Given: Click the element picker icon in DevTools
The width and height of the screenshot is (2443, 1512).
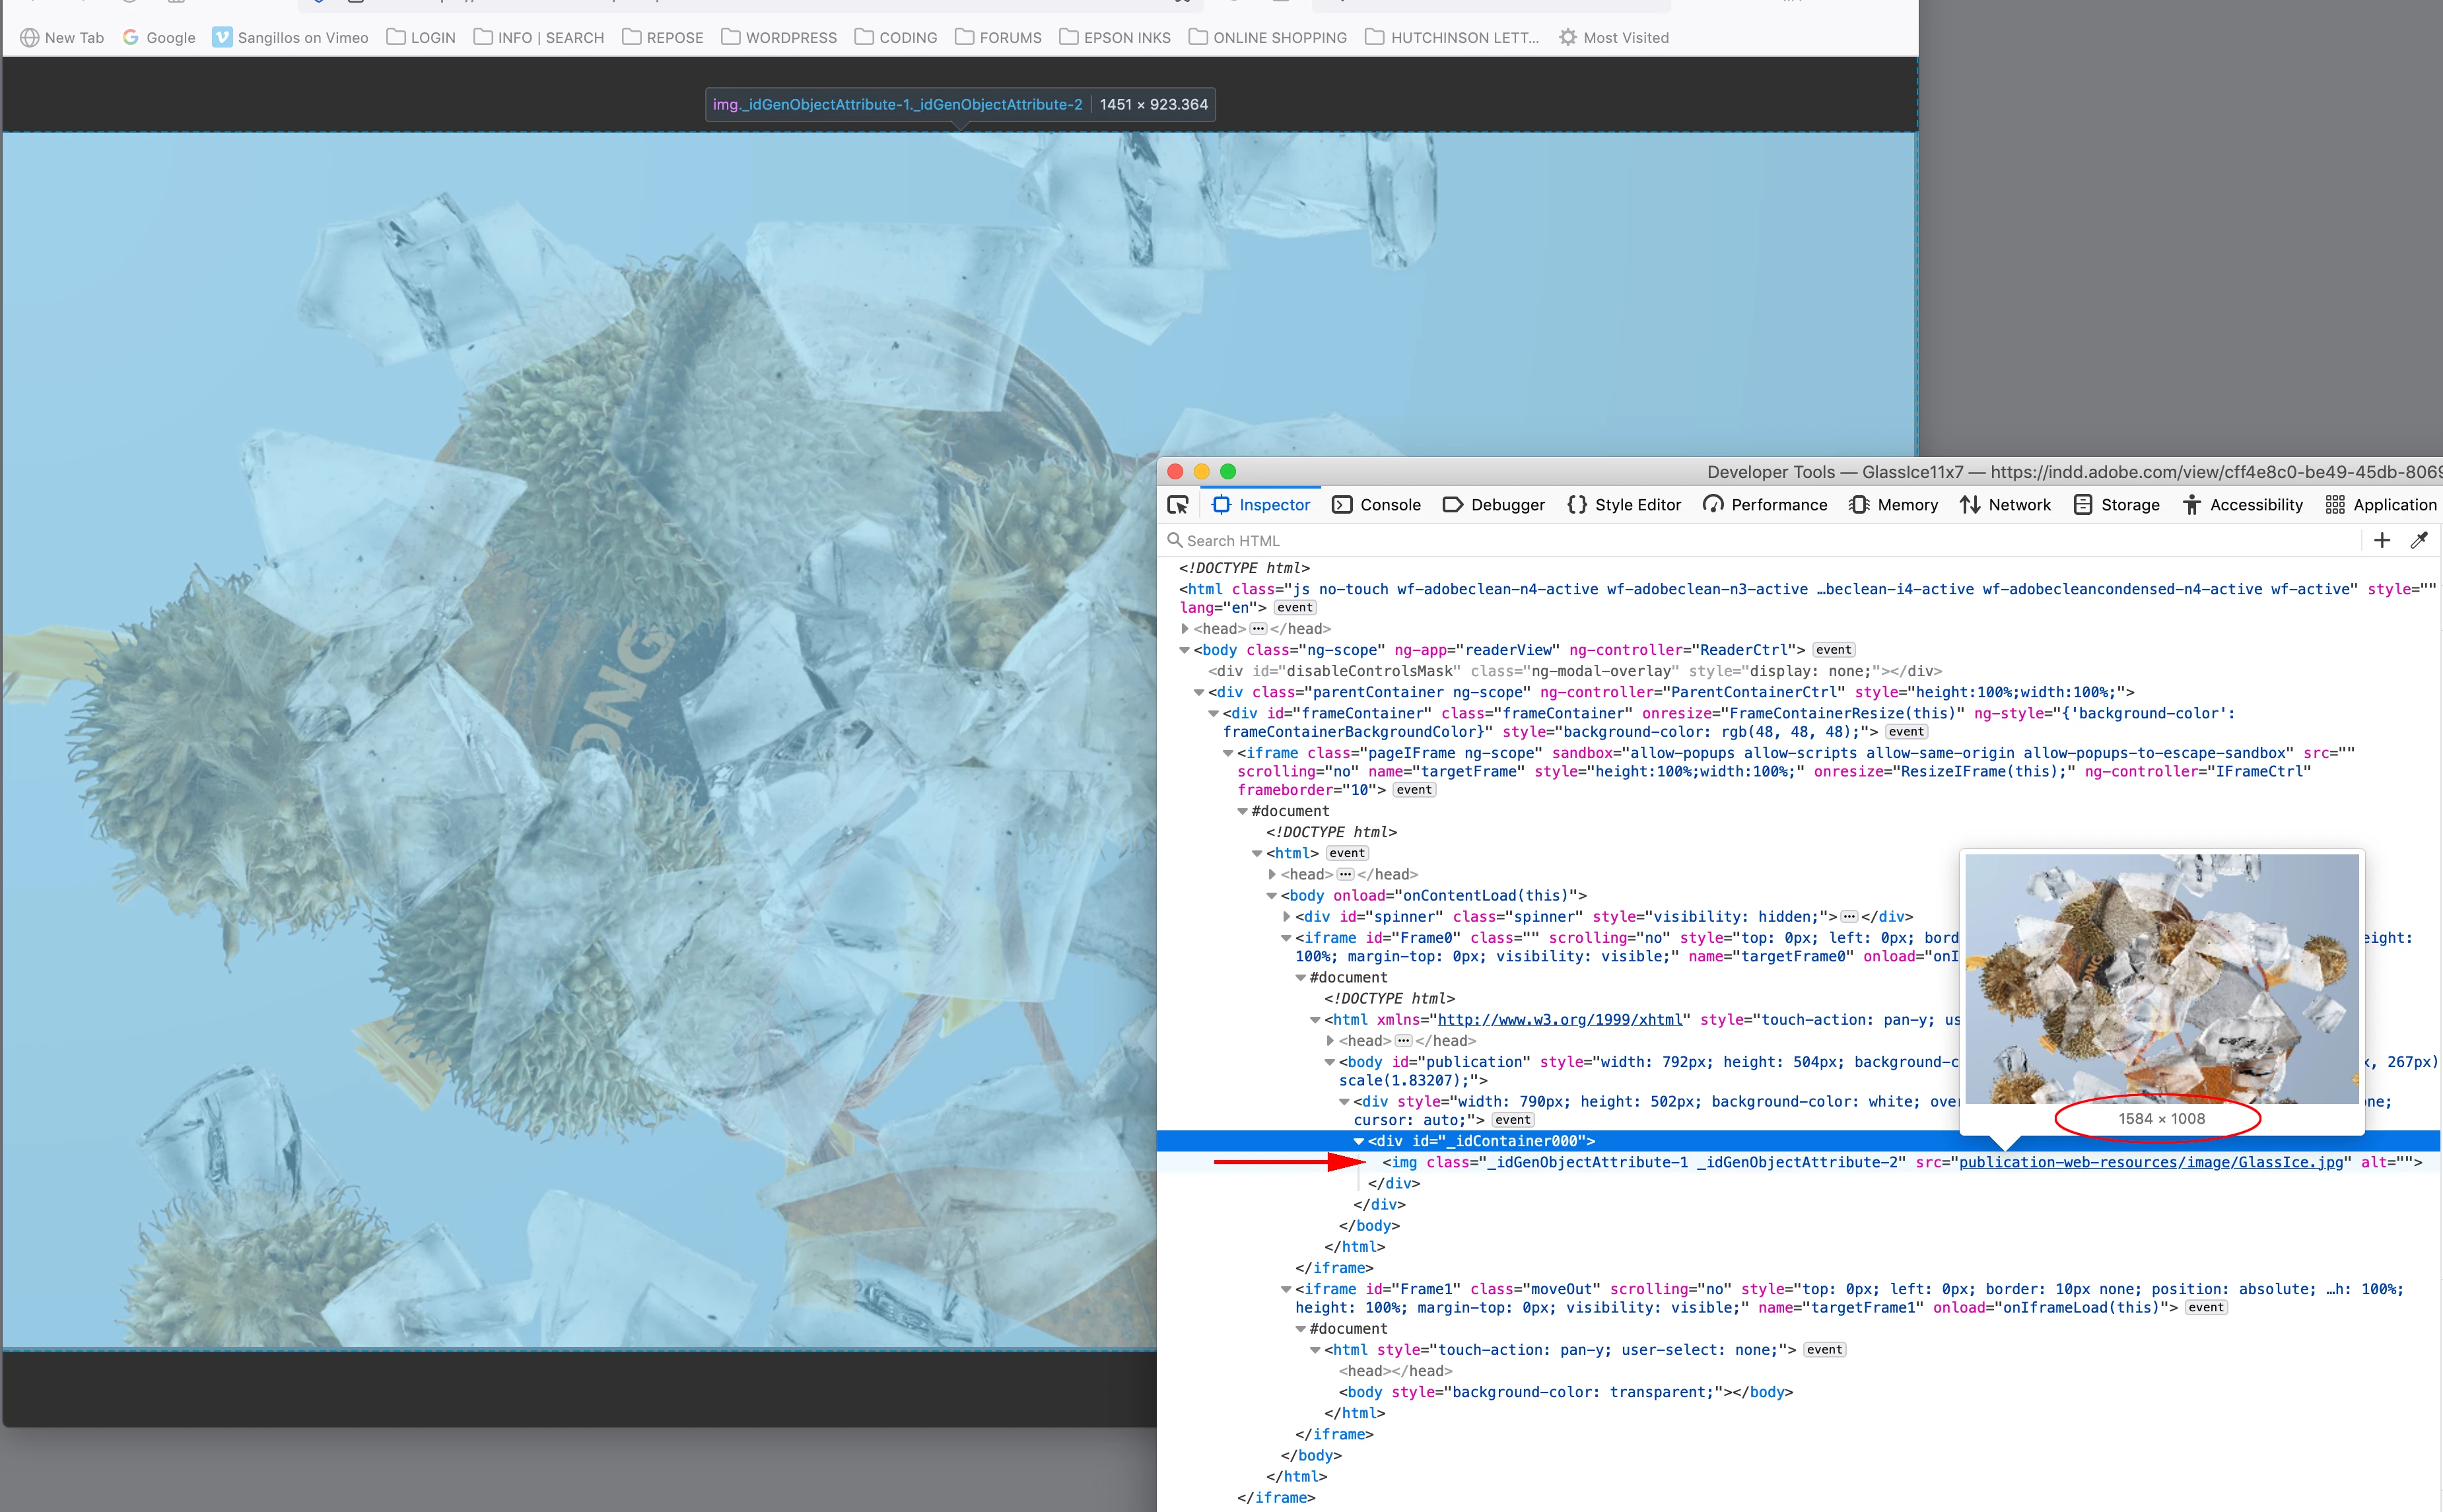Looking at the screenshot, I should (x=1178, y=505).
